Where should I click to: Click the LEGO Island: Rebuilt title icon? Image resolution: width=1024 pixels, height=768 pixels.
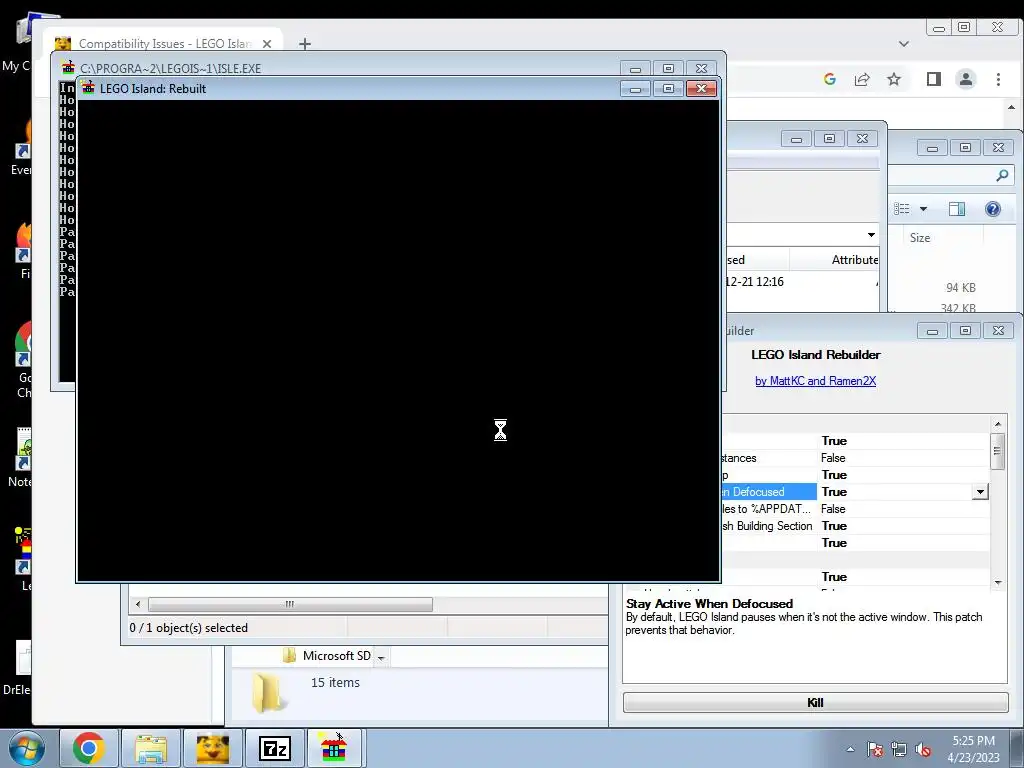[88, 88]
